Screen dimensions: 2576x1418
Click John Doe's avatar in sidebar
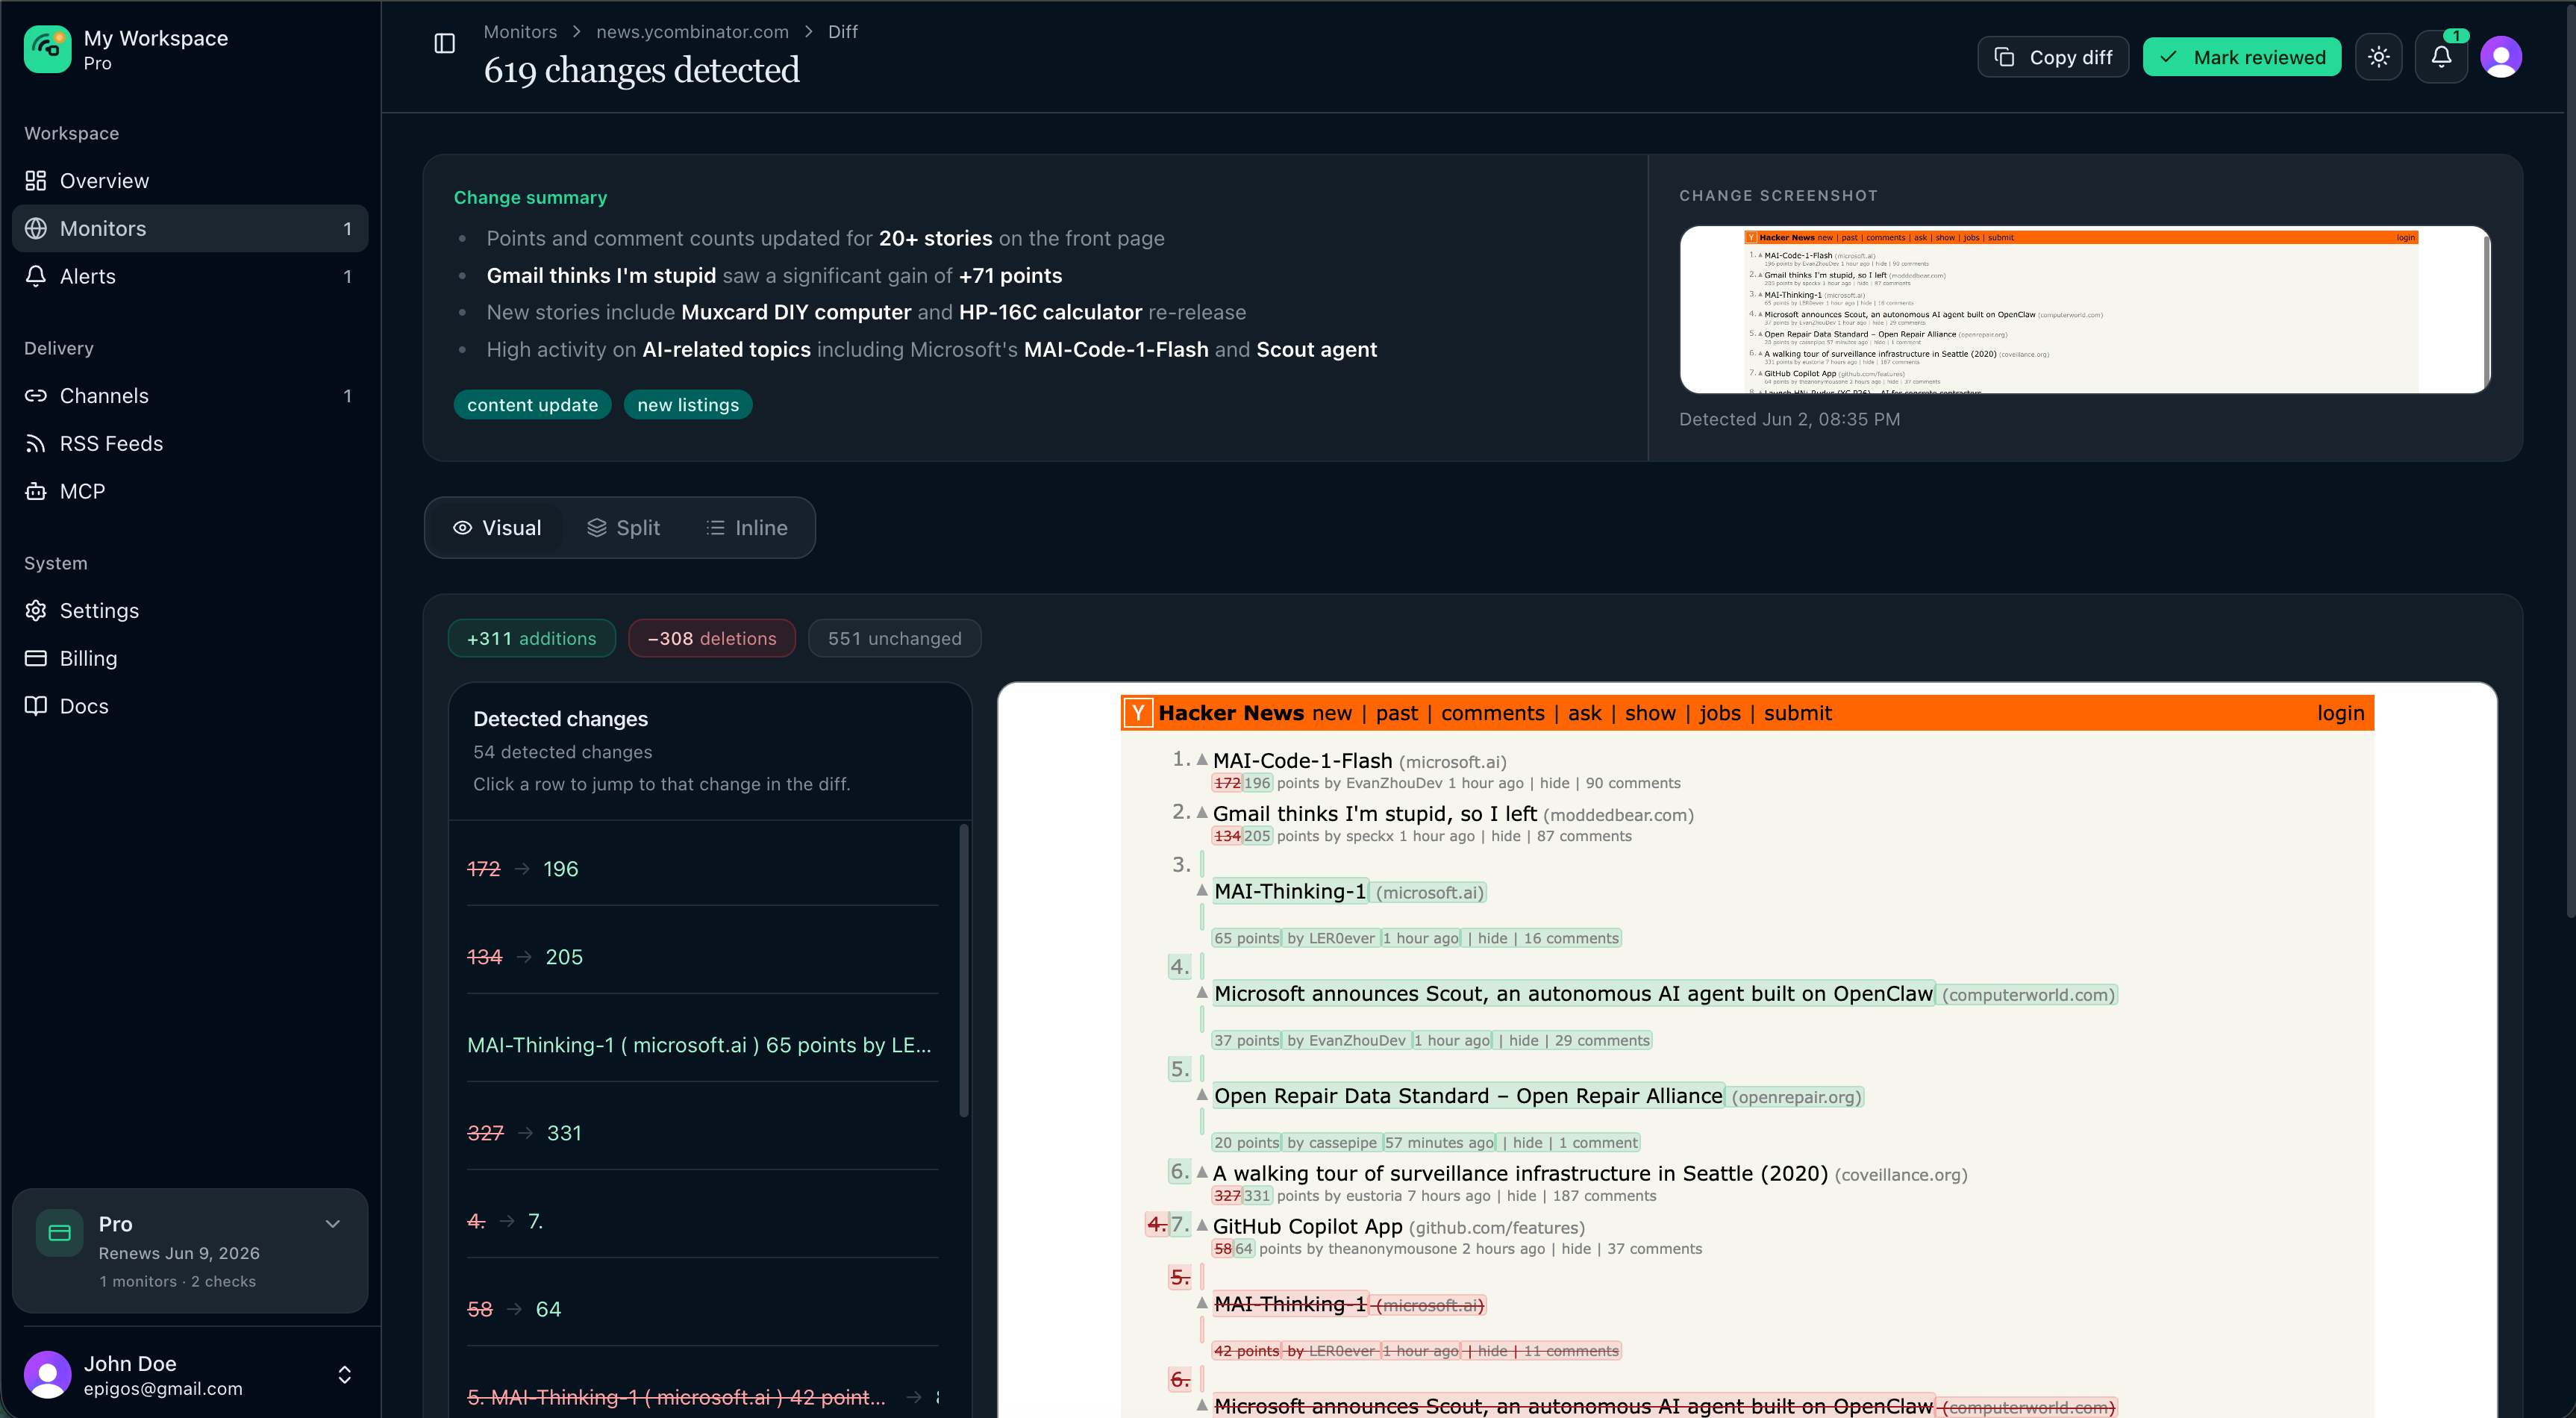pos(47,1375)
